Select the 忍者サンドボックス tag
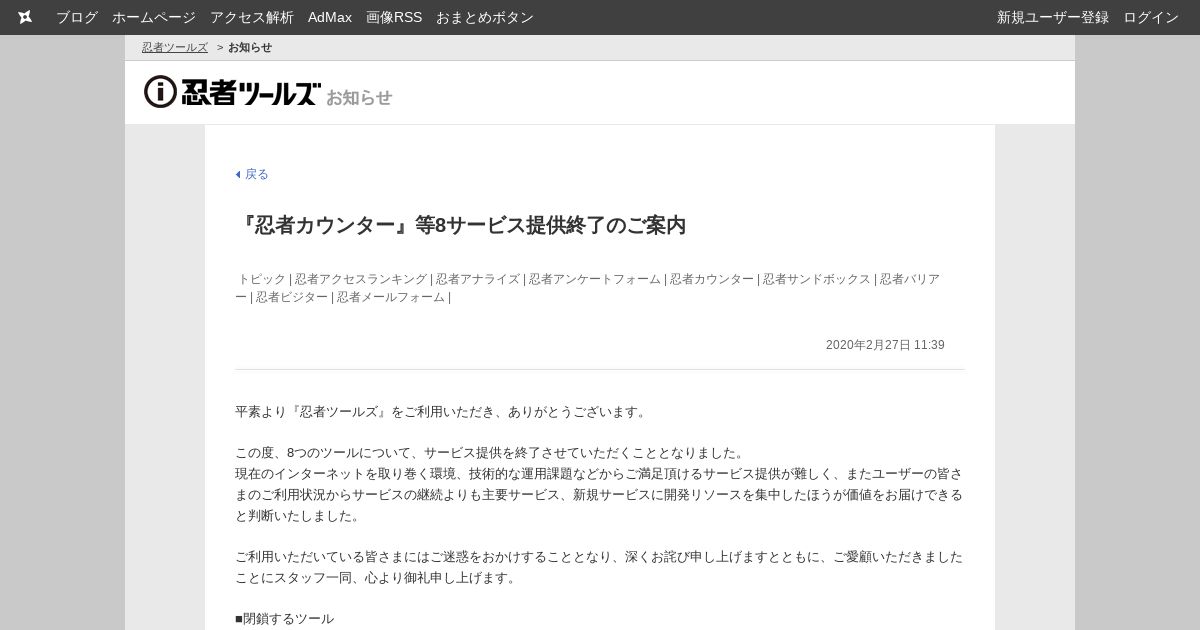The height and width of the screenshot is (630, 1200). pyautogui.click(x=817, y=279)
